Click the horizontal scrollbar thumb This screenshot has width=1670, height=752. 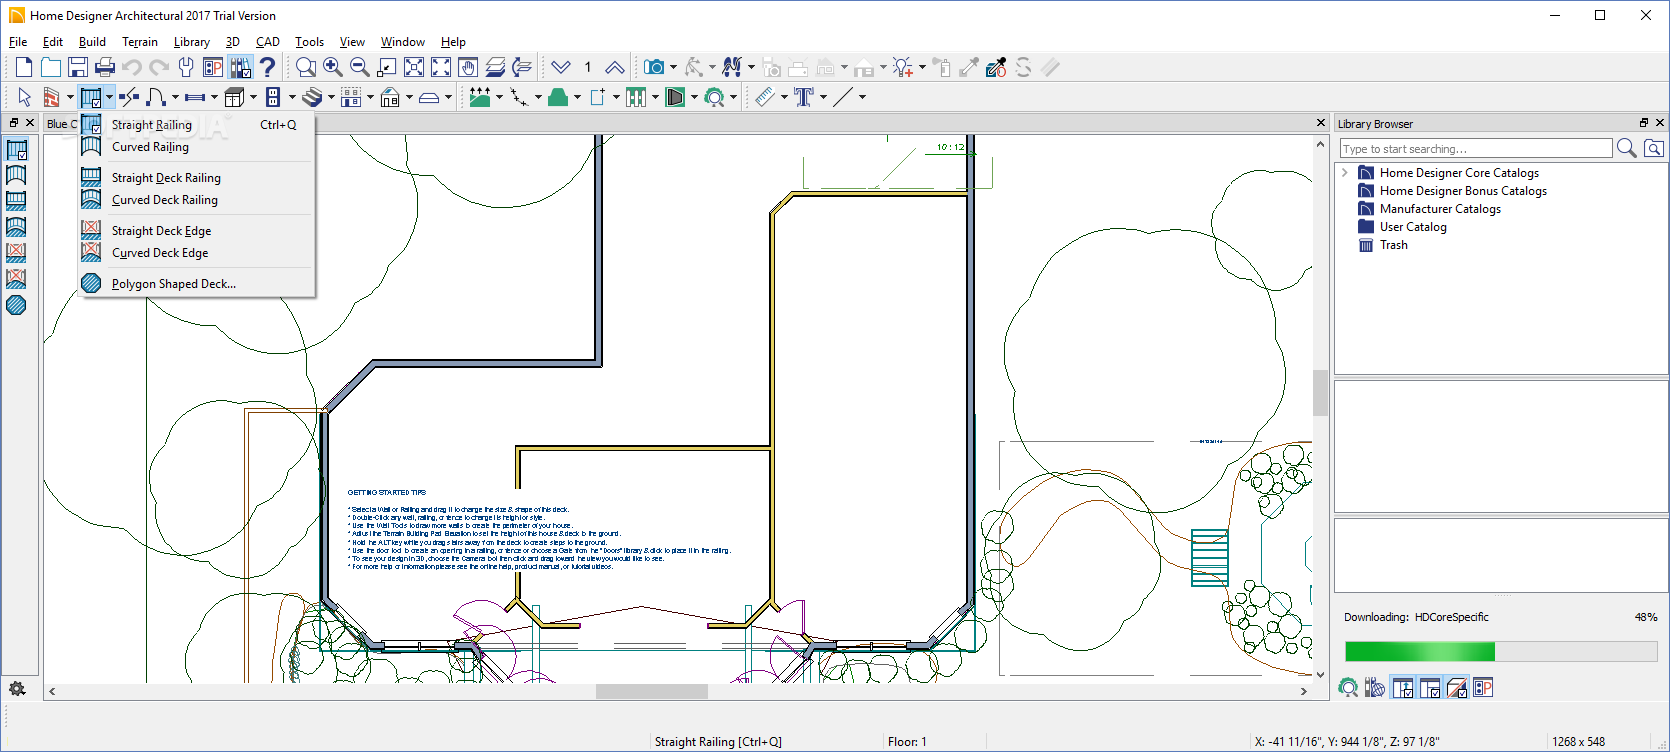652,691
